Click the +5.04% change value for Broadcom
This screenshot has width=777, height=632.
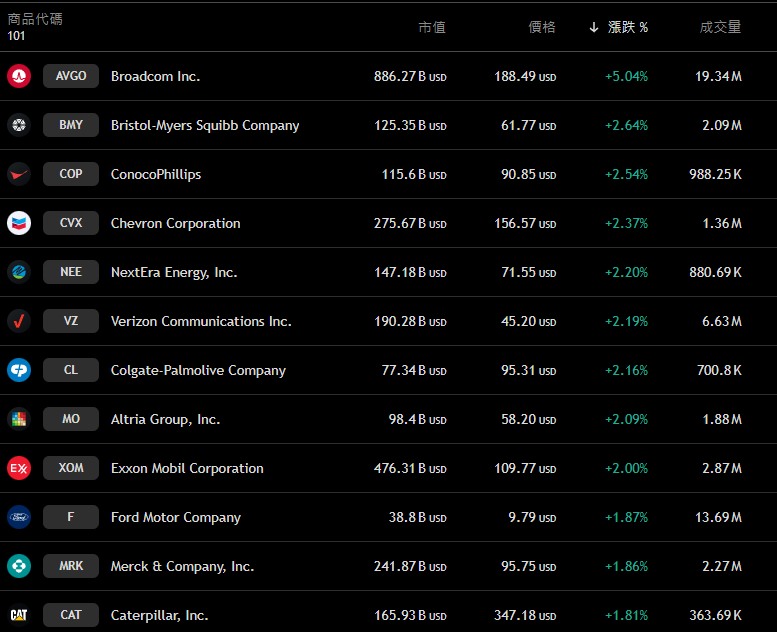point(626,76)
